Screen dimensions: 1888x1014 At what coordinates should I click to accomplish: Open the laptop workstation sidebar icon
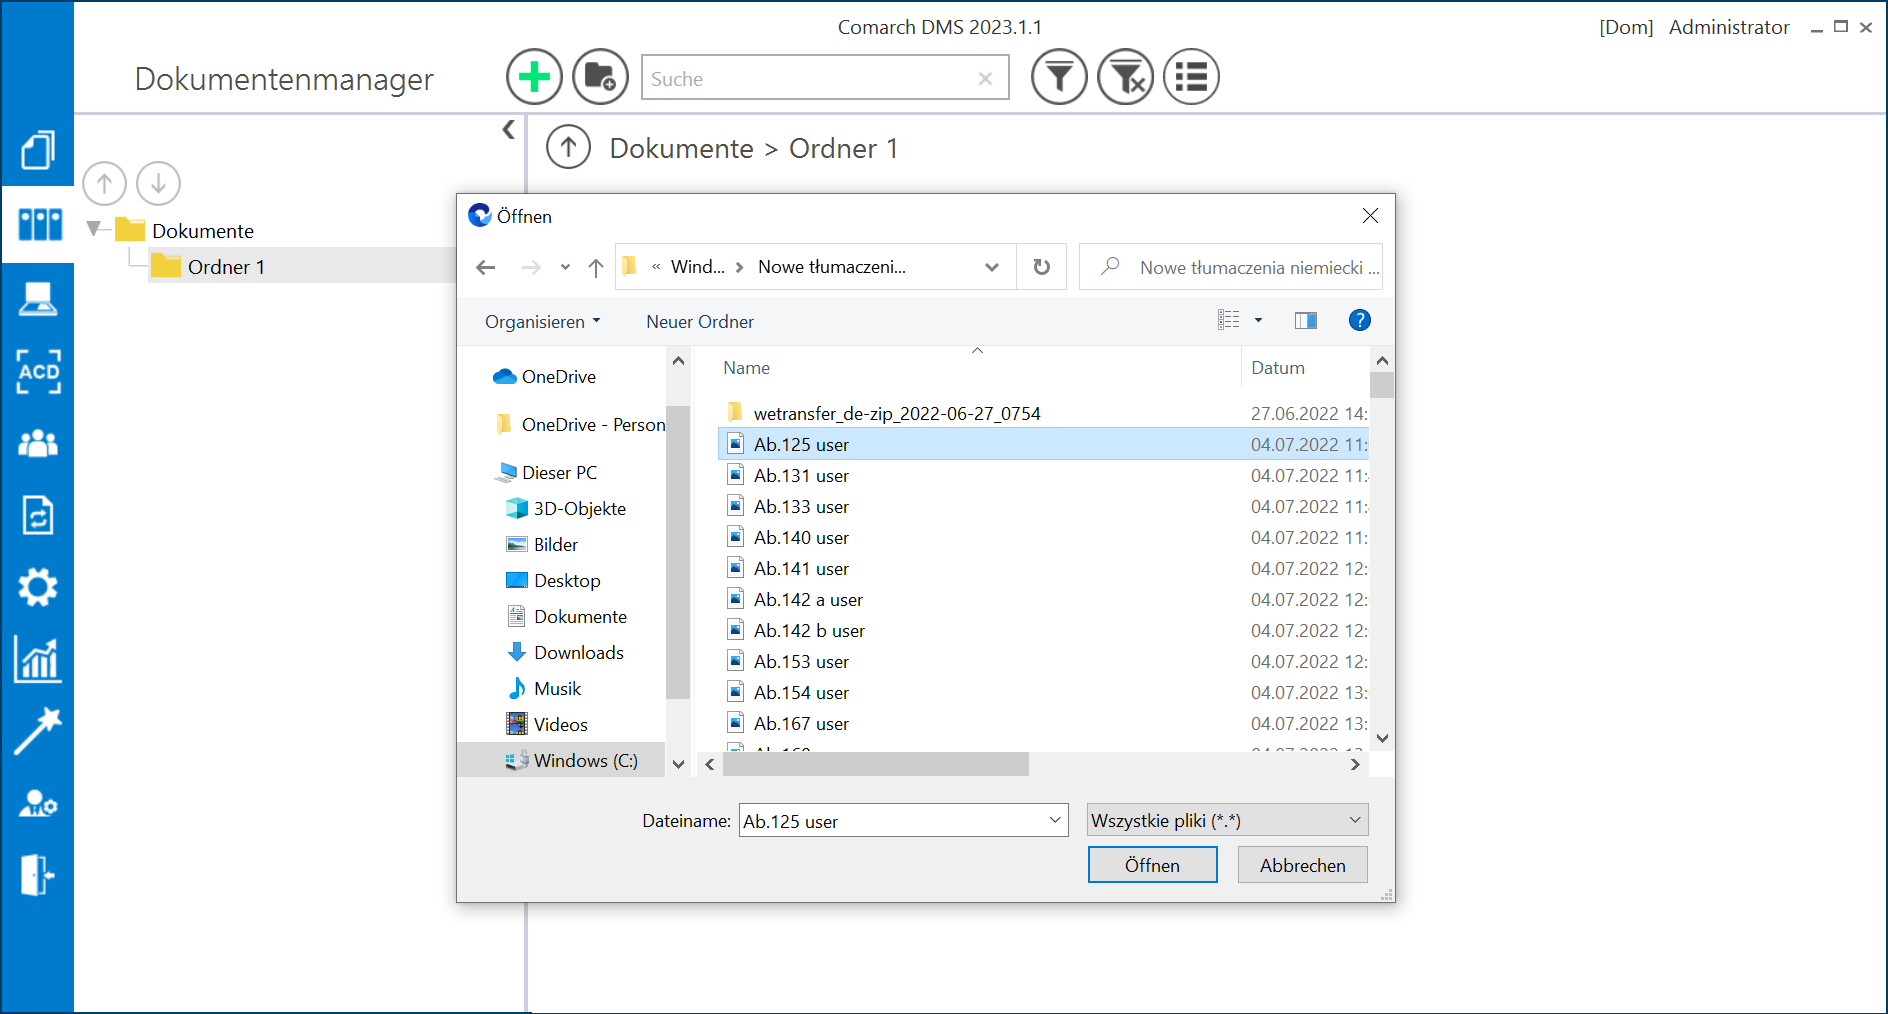pyautogui.click(x=38, y=298)
